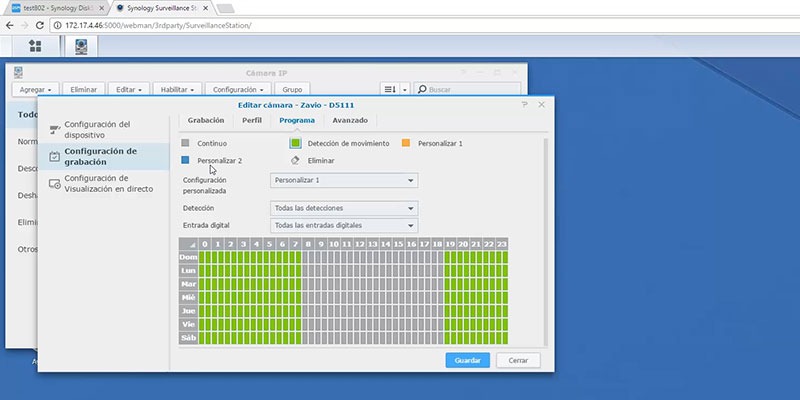This screenshot has height=400, width=800.
Task: Click the Dom row header
Action: click(188, 257)
